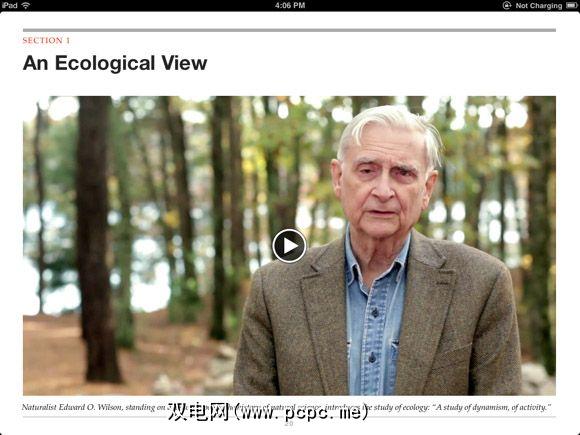Tap the 'Not Charging' status text
Image resolution: width=580 pixels, height=435 pixels.
tap(539, 6)
